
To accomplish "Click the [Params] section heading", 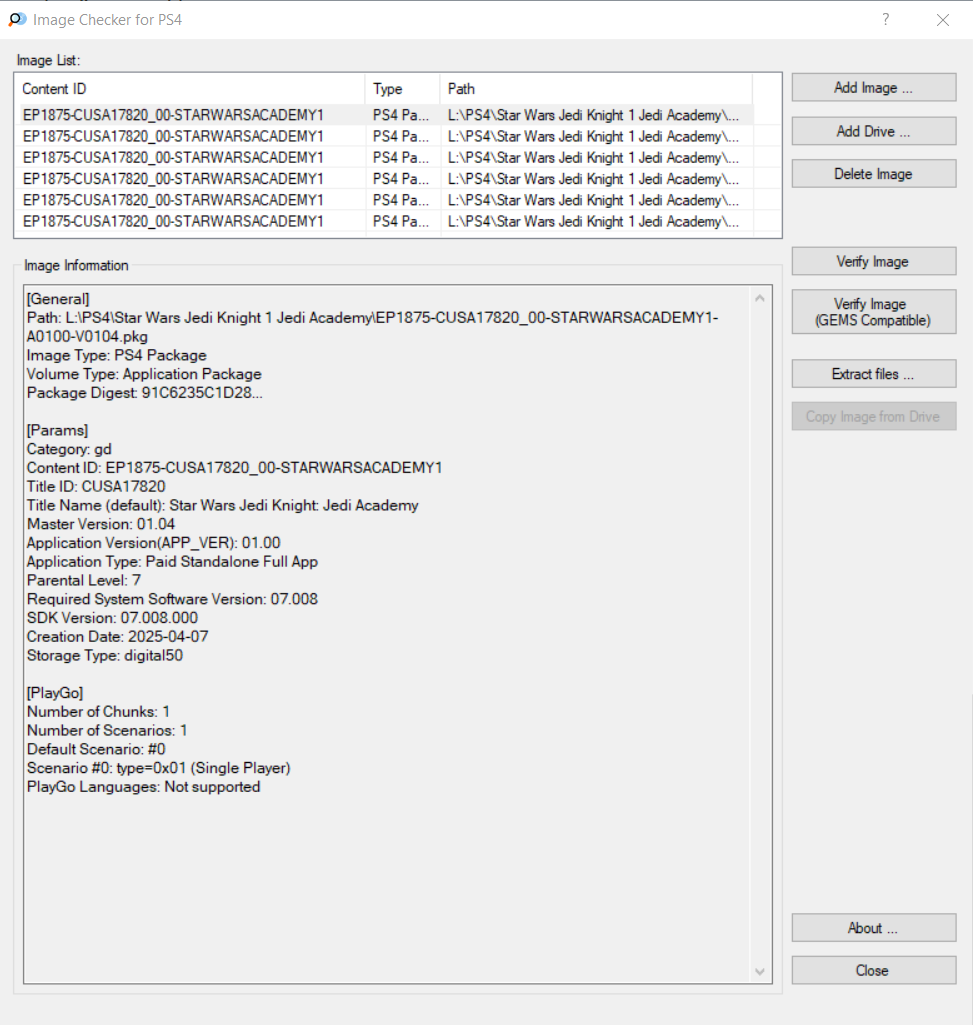I will point(58,431).
